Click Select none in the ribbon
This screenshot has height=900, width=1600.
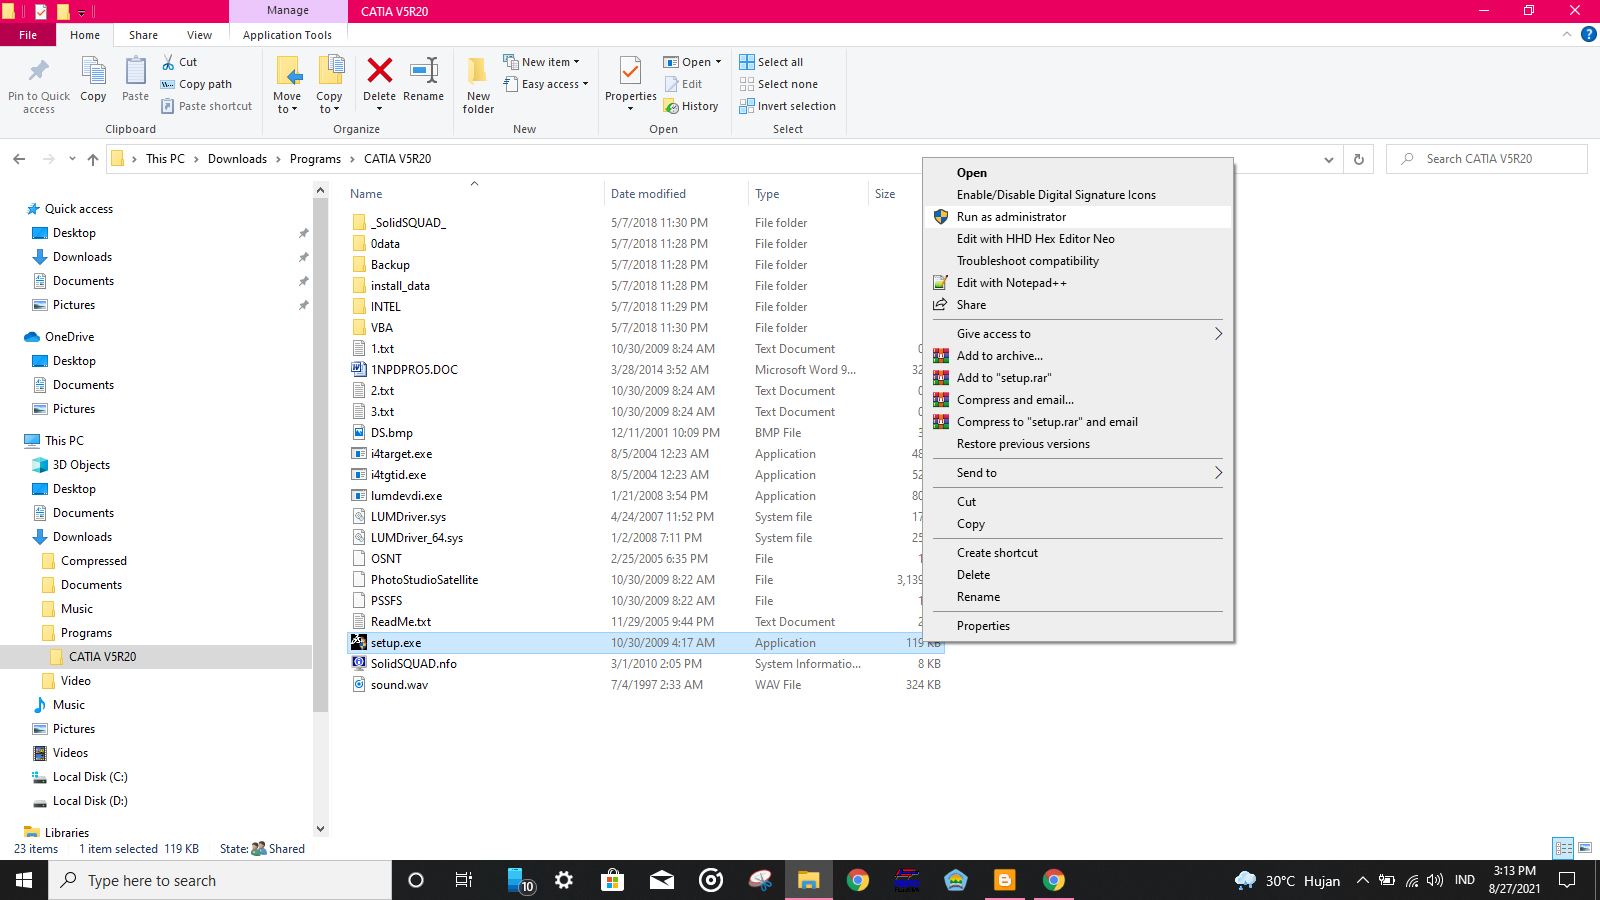[778, 84]
